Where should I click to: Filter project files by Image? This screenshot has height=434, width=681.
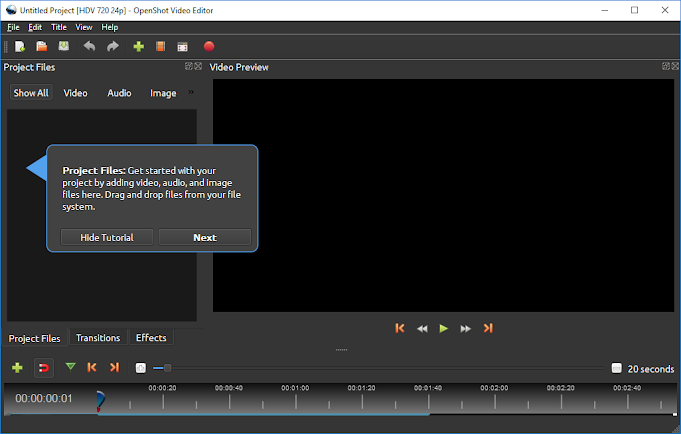pyautogui.click(x=163, y=93)
